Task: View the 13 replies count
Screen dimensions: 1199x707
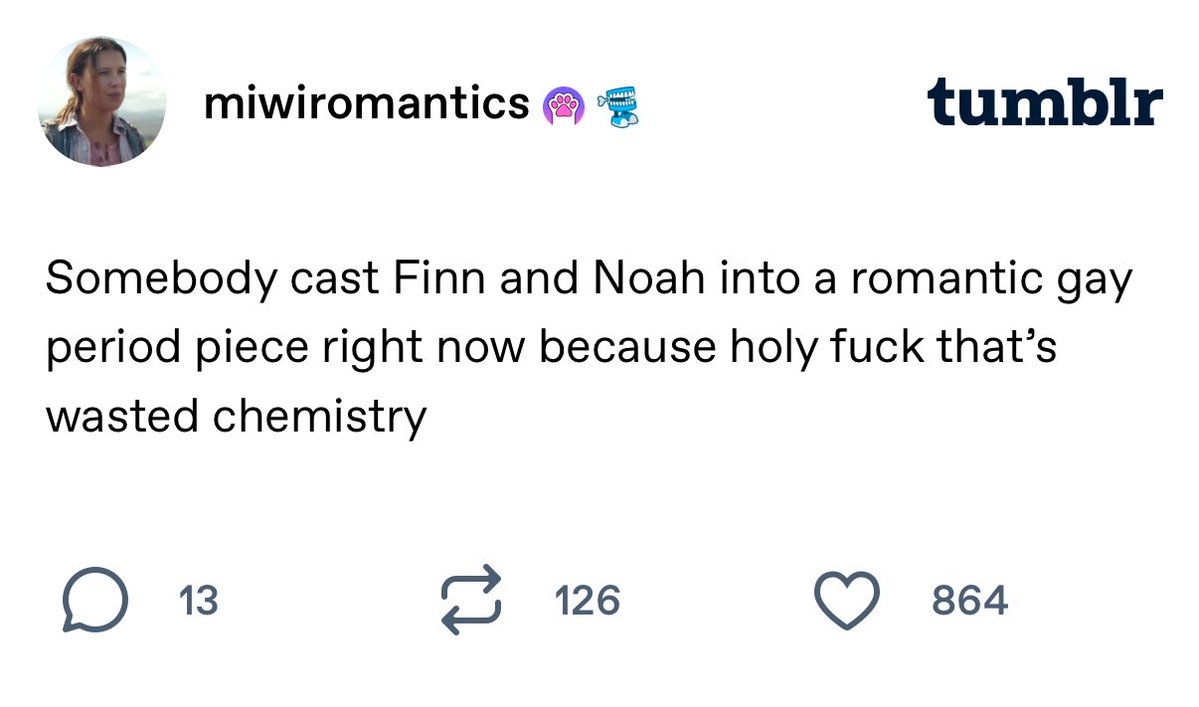Action: [198, 601]
